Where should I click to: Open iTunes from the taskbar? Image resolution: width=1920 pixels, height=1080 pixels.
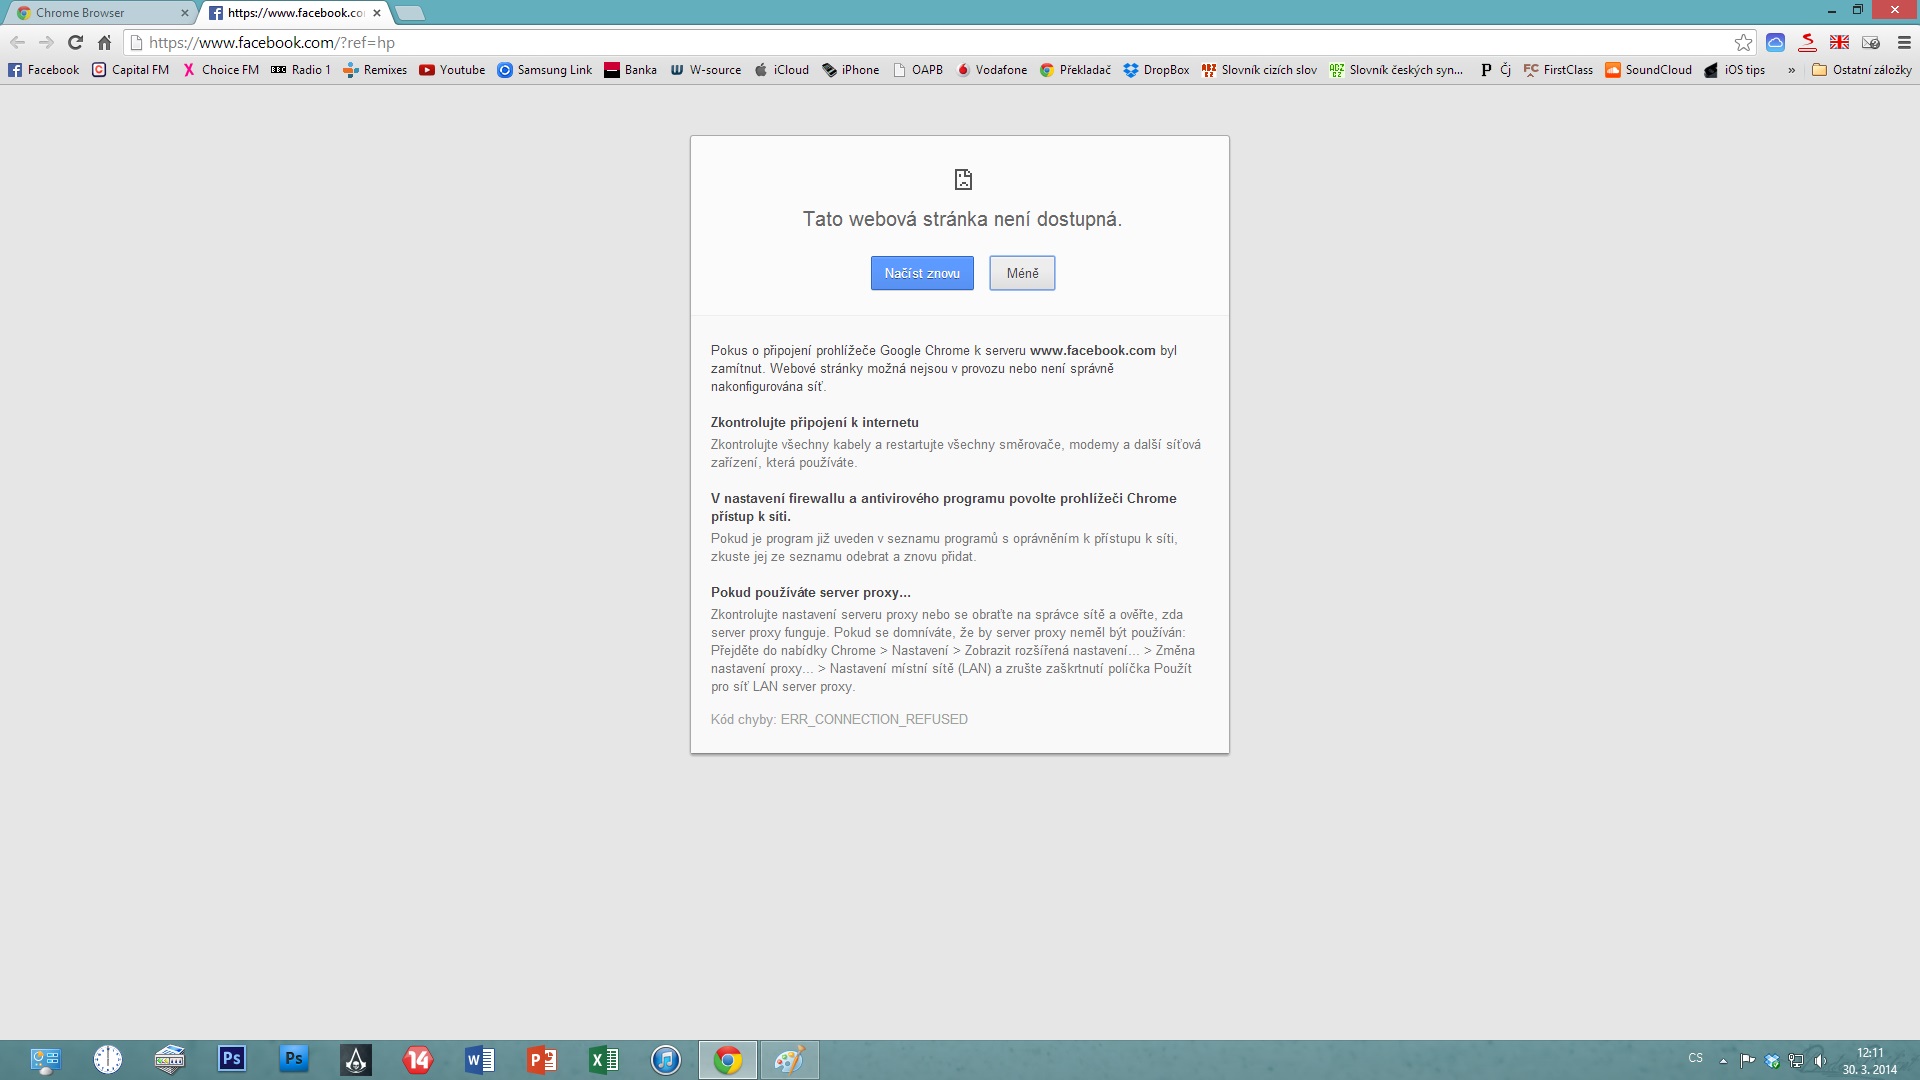[666, 1059]
